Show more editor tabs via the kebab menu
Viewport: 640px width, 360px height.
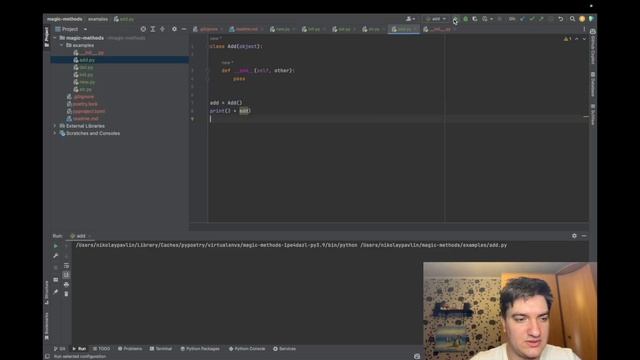(x=584, y=29)
